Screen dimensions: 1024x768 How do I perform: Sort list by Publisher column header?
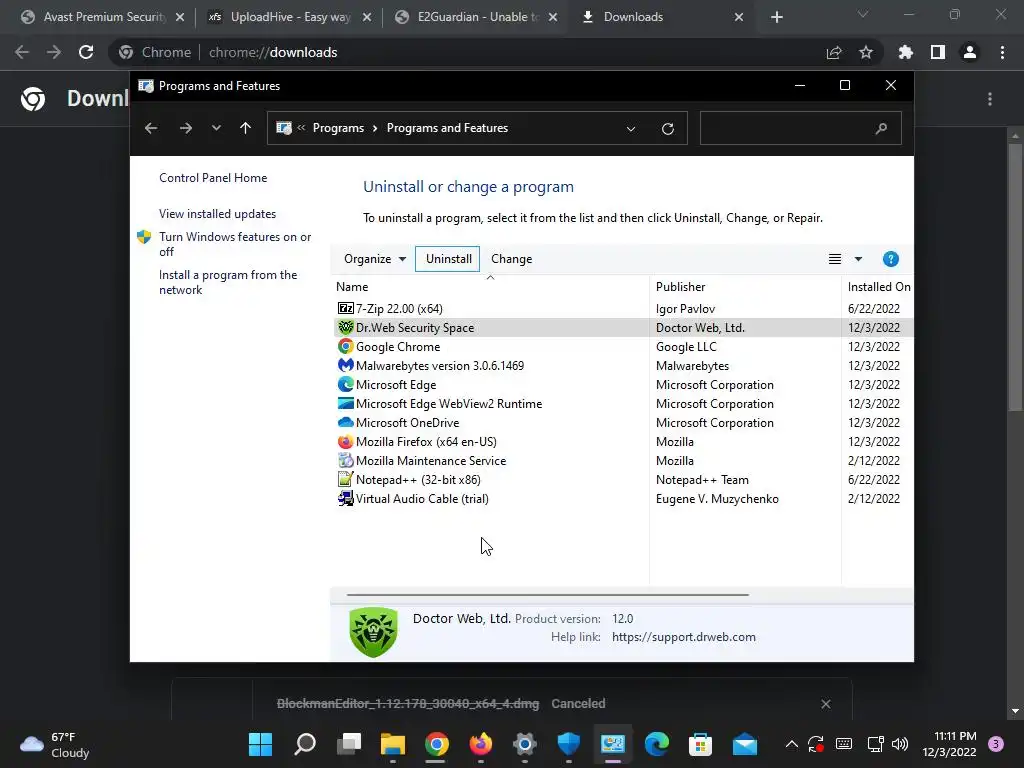click(x=745, y=286)
